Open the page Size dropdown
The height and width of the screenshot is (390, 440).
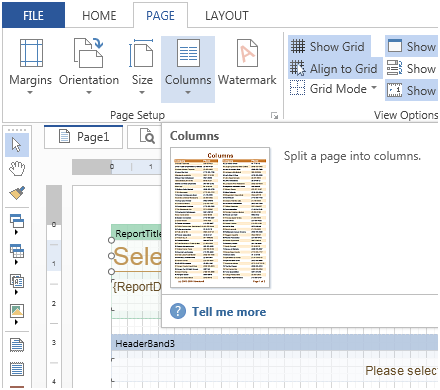pos(142,67)
